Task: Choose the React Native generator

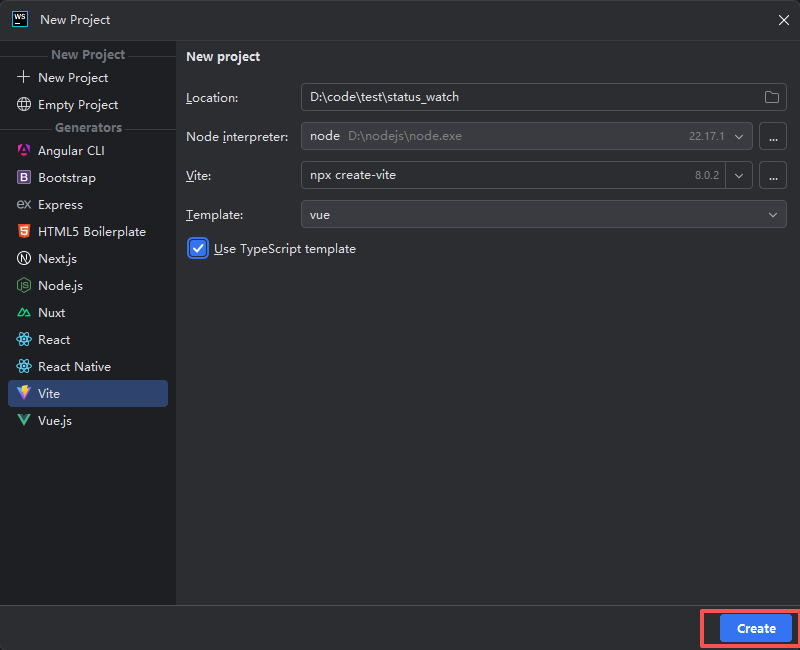Action: pyautogui.click(x=88, y=367)
